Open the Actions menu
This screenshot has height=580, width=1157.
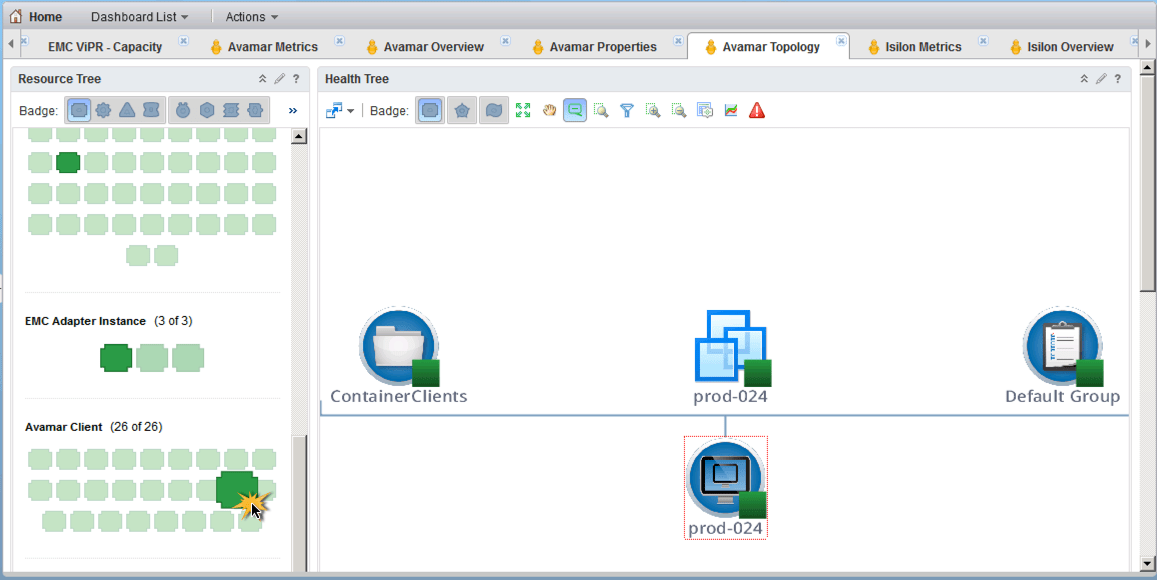252,16
